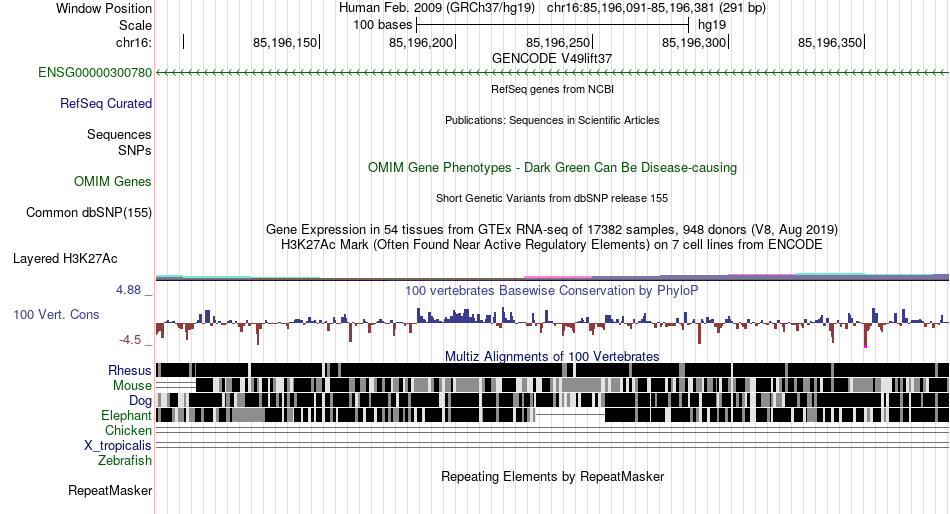Select the Chicken alignment row label
Image resolution: width=950 pixels, height=514 pixels.
point(128,430)
